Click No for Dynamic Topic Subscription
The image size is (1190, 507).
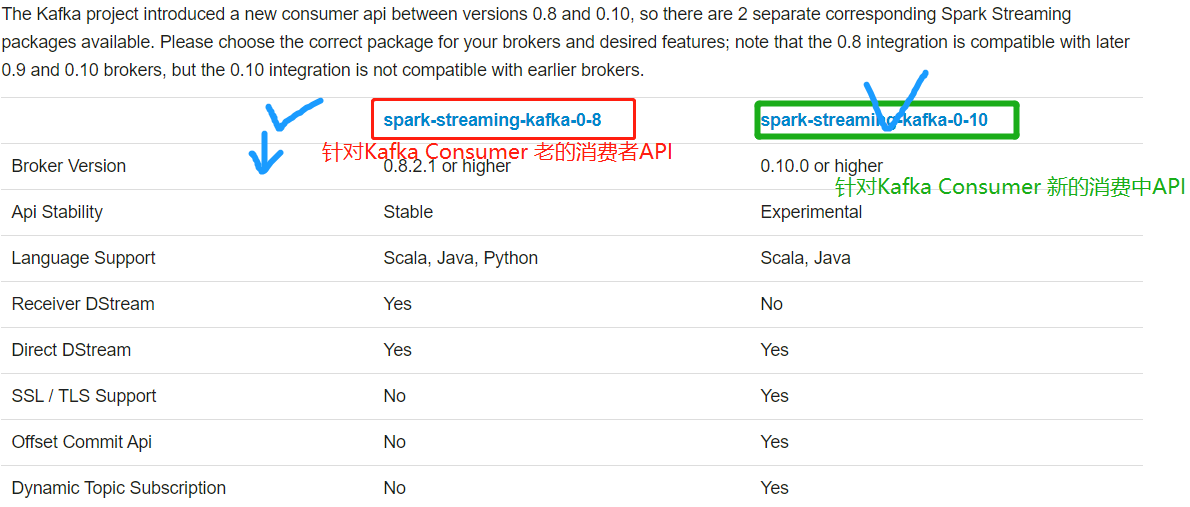[x=395, y=487]
